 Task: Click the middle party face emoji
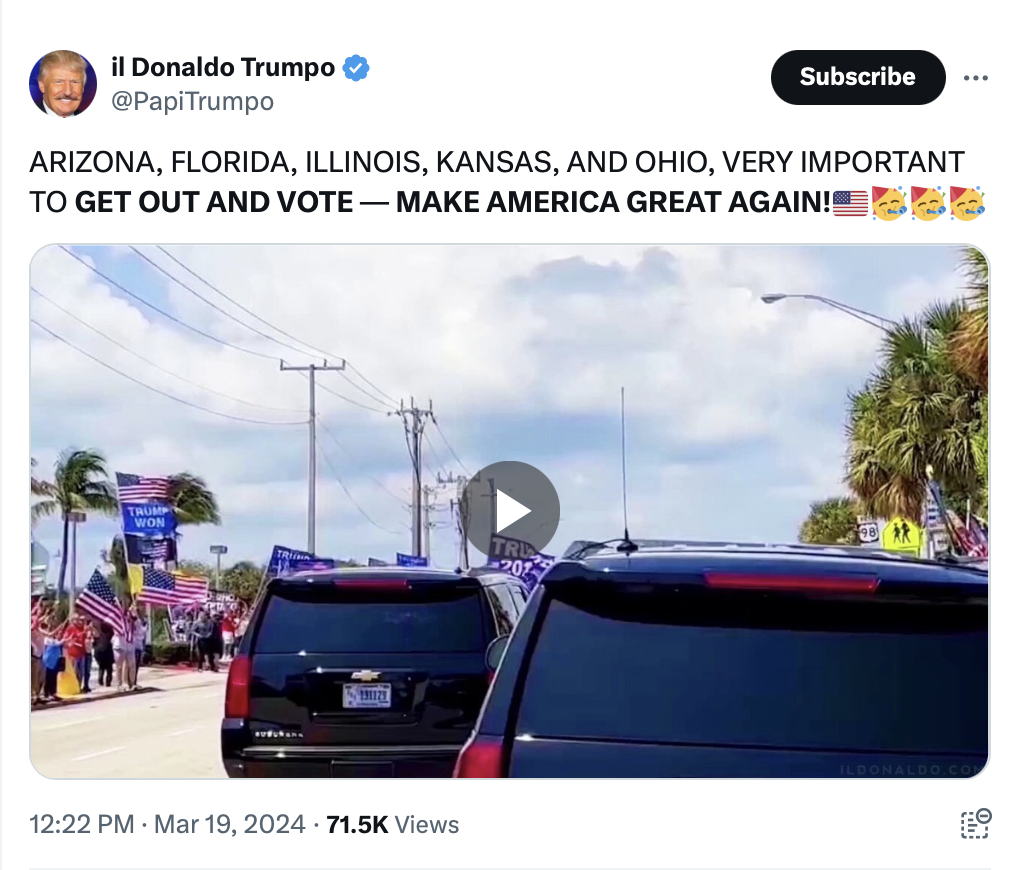[x=928, y=203]
